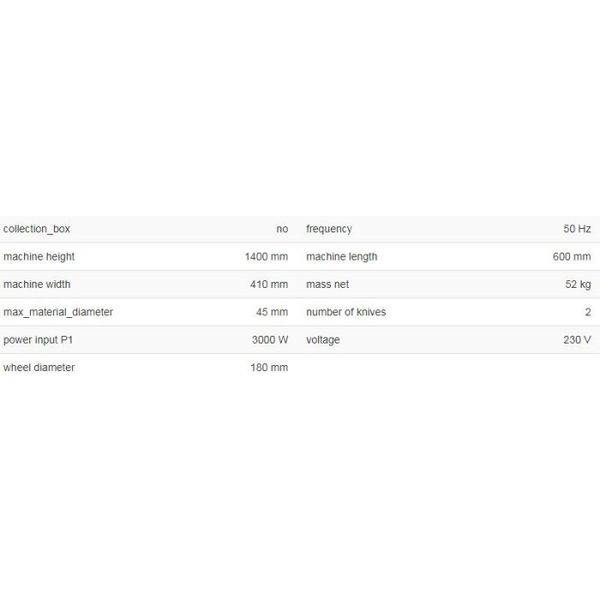The image size is (600, 600).
Task: Select the 3000 W power value
Action: click(x=270, y=340)
